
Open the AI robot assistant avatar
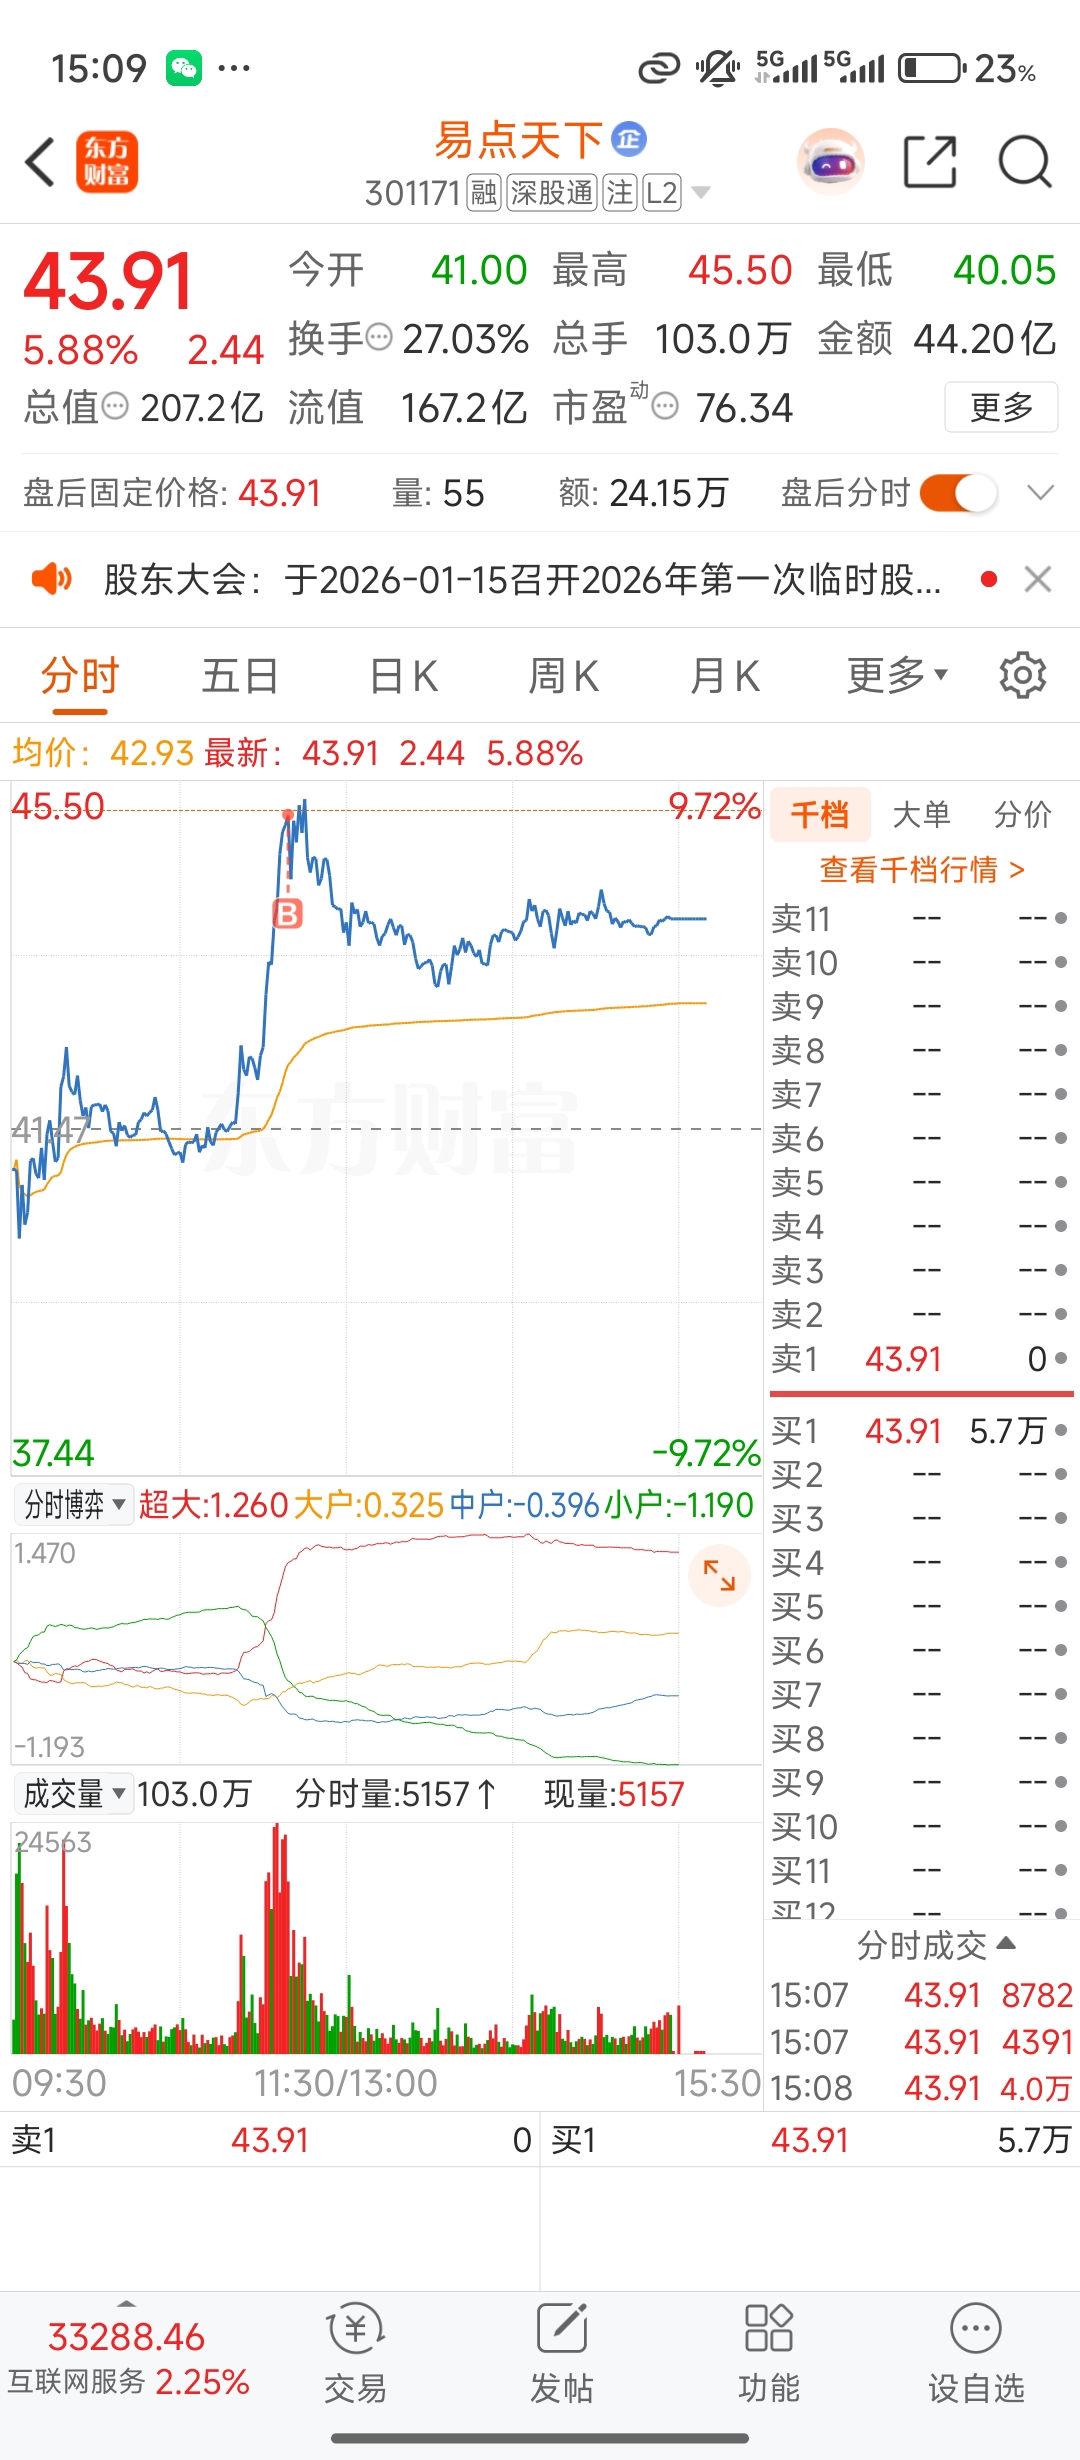(x=830, y=161)
